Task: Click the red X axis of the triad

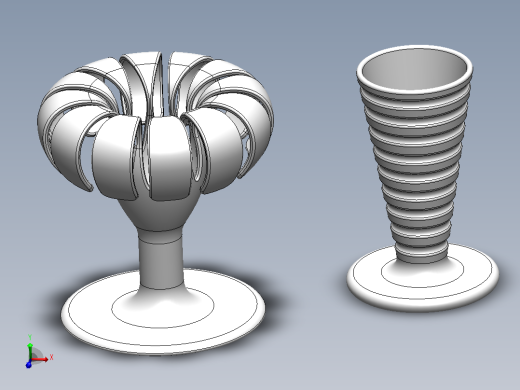Action: tap(40, 359)
